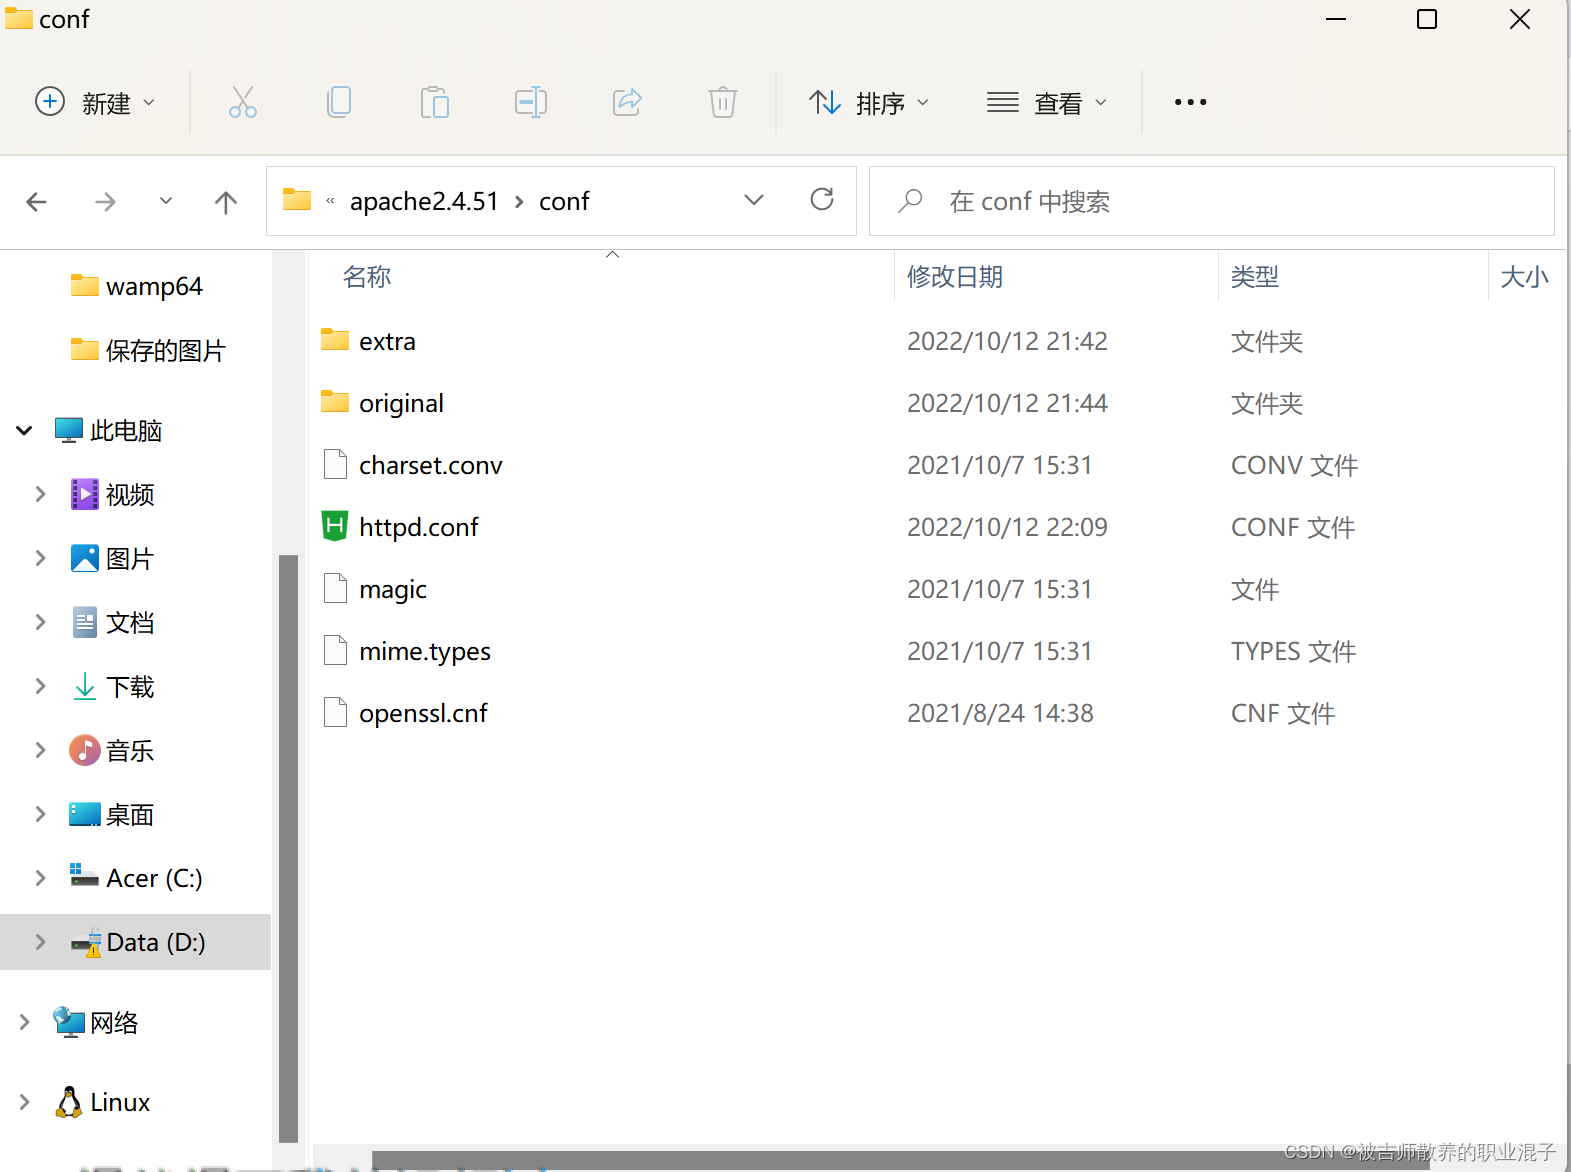Select wamp64 folder in sidebar

[136, 286]
